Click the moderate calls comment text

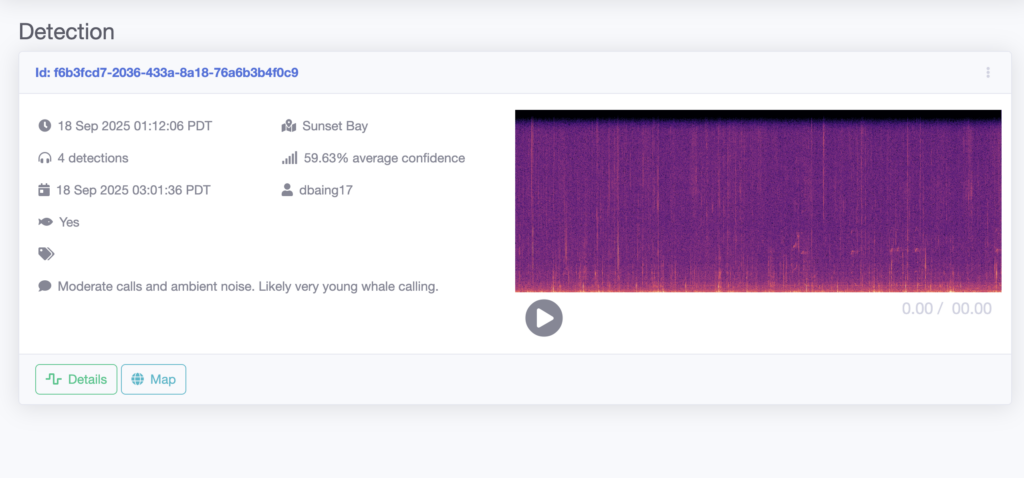[248, 286]
